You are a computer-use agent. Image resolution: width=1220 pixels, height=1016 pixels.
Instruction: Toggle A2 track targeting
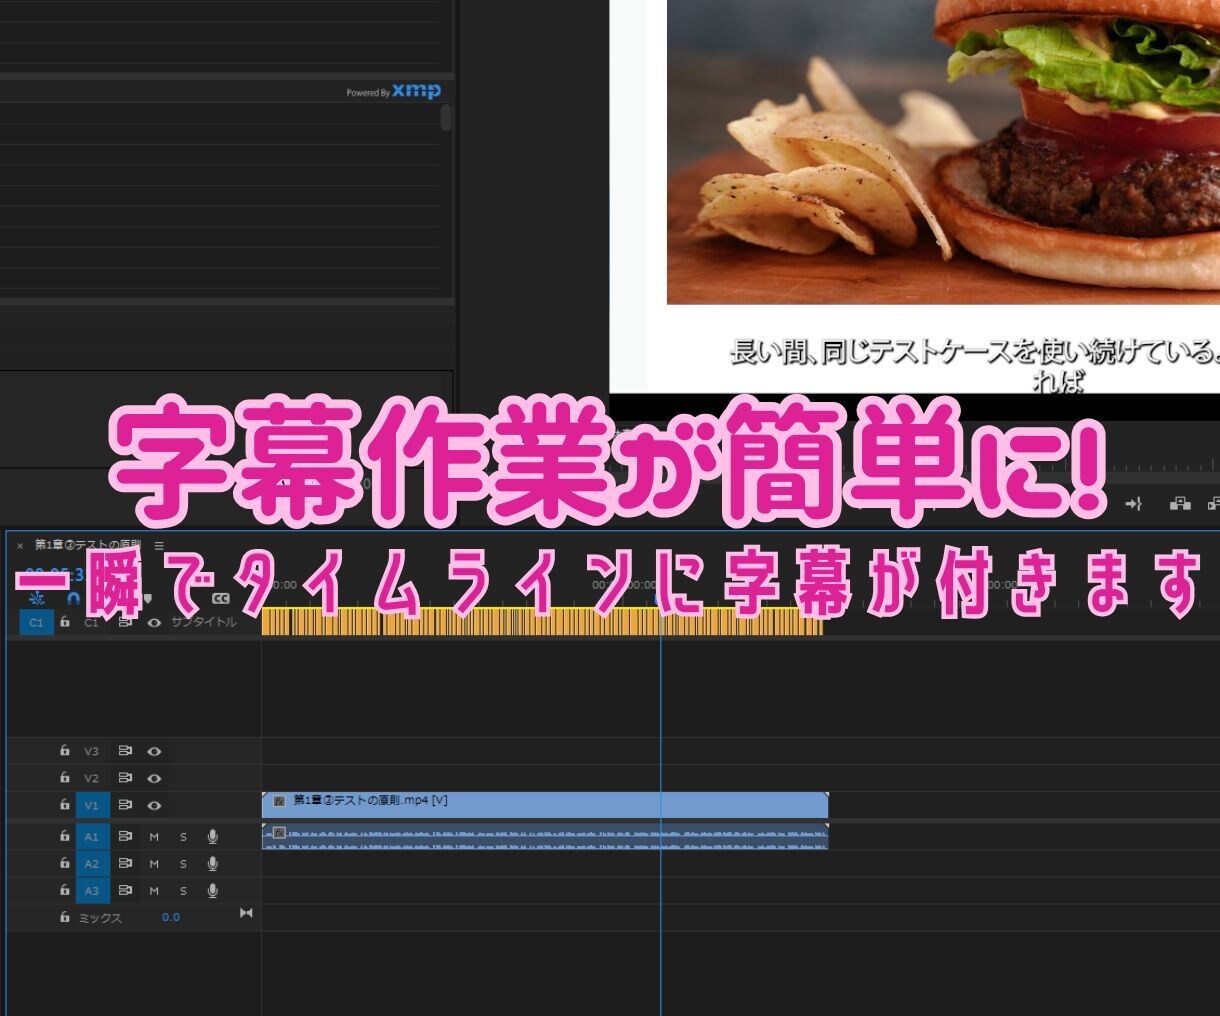pos(92,863)
